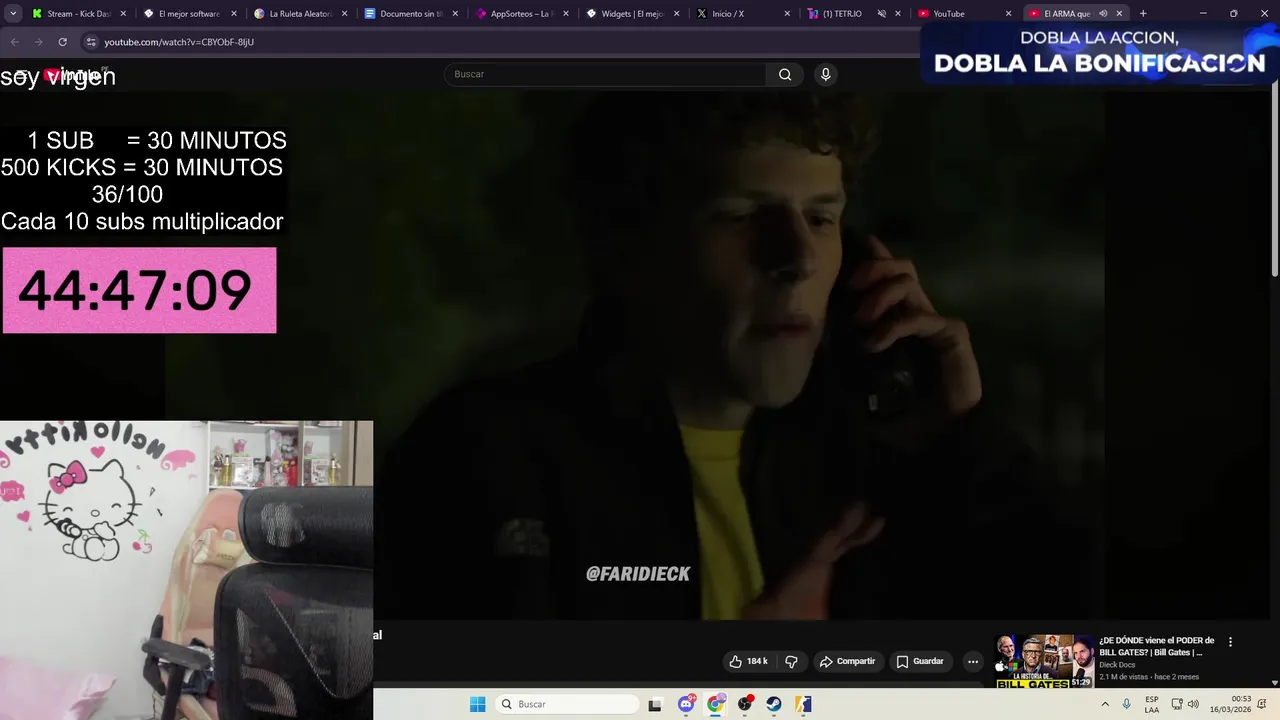Image resolution: width=1280 pixels, height=720 pixels.
Task: Open Steam from the taskbar
Action: pyautogui.click(x=774, y=704)
